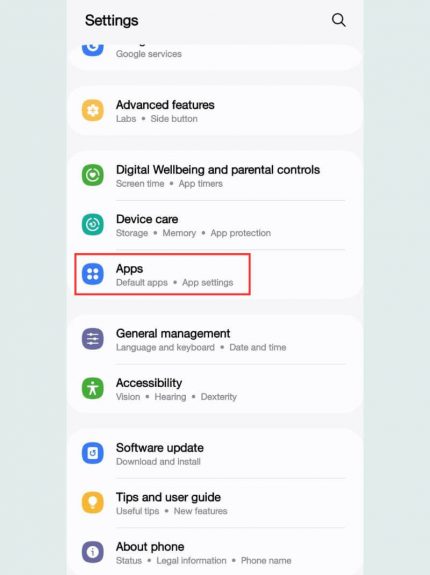Open Digital Wellbeing and parental controls
This screenshot has width=430, height=575.
pos(215,176)
